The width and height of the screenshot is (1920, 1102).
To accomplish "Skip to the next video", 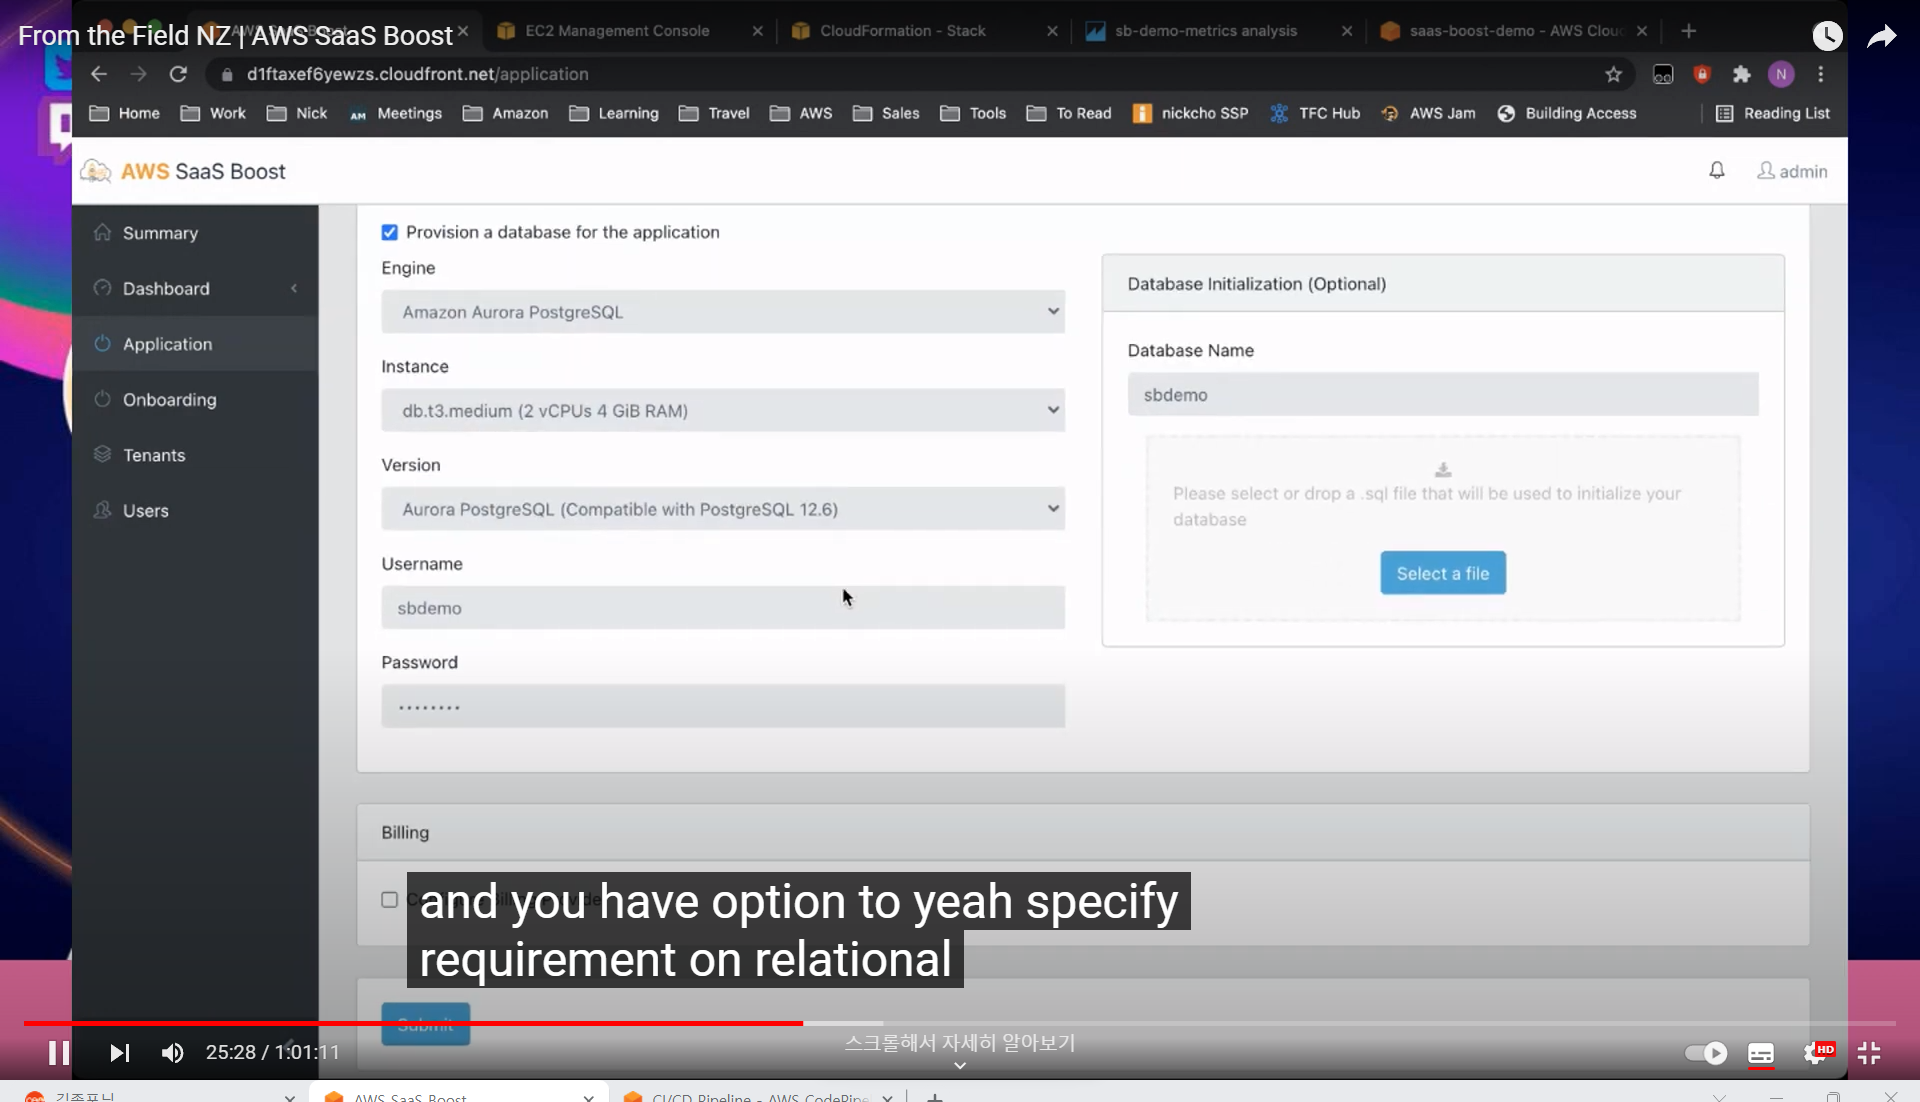I will click(x=119, y=1053).
